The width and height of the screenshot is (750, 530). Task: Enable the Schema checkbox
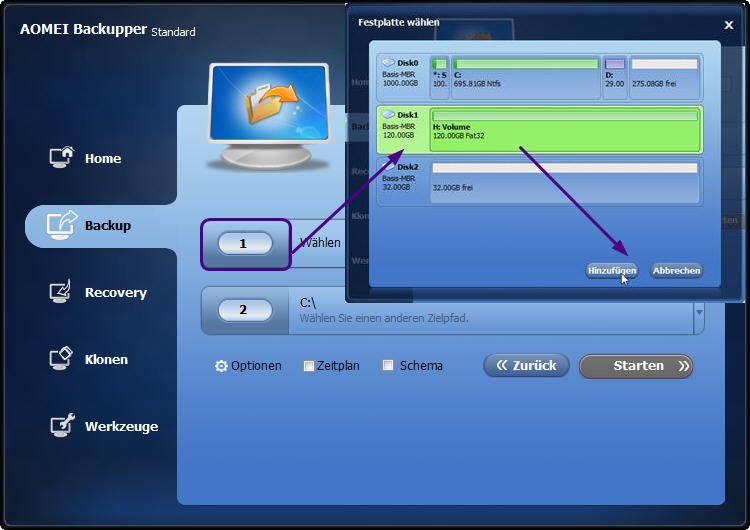coord(388,365)
